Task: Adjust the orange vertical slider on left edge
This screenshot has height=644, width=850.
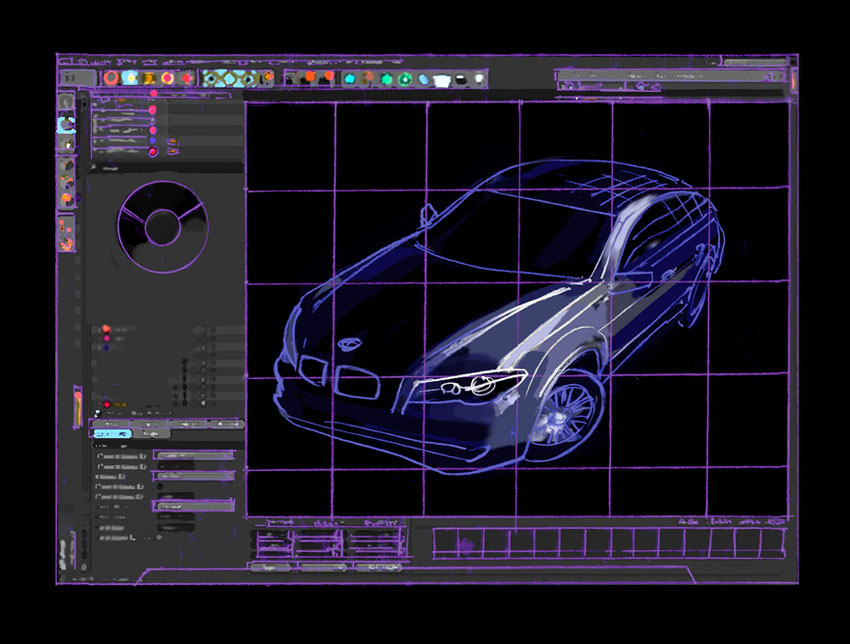Action: [x=78, y=408]
